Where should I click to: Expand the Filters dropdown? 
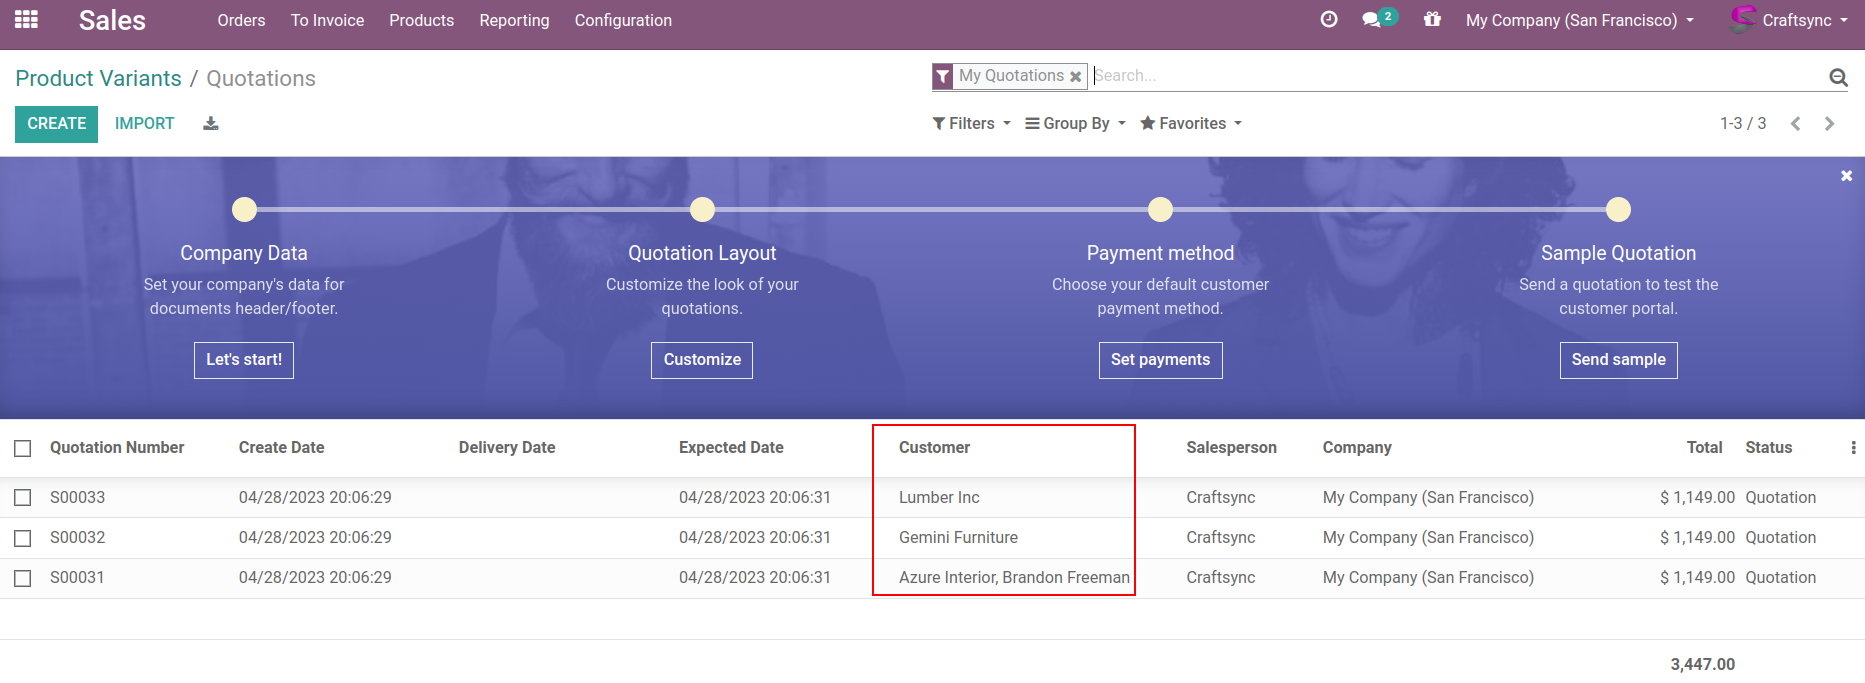coord(971,124)
